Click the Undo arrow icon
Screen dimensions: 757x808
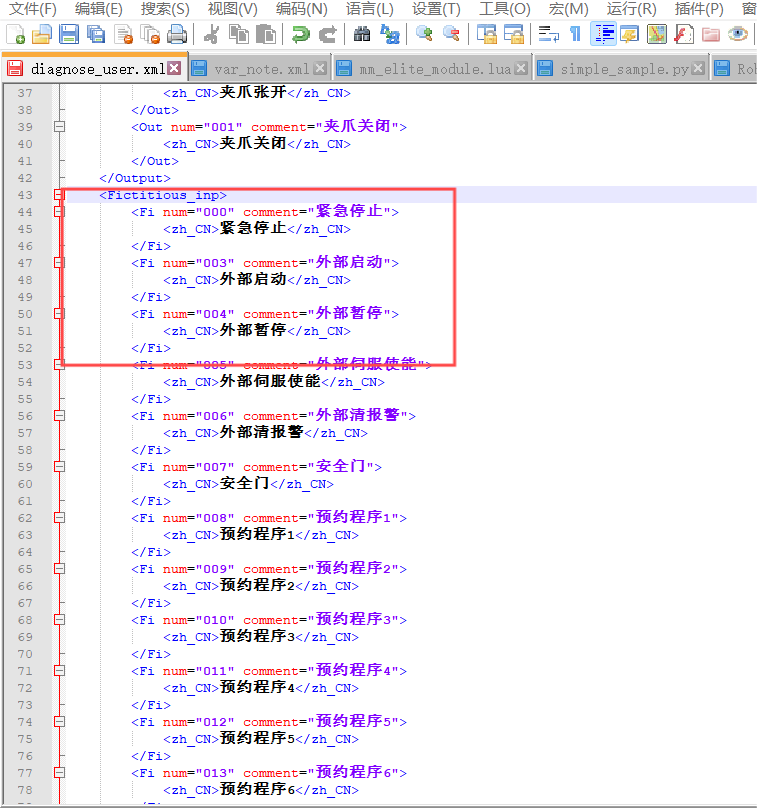tap(300, 34)
